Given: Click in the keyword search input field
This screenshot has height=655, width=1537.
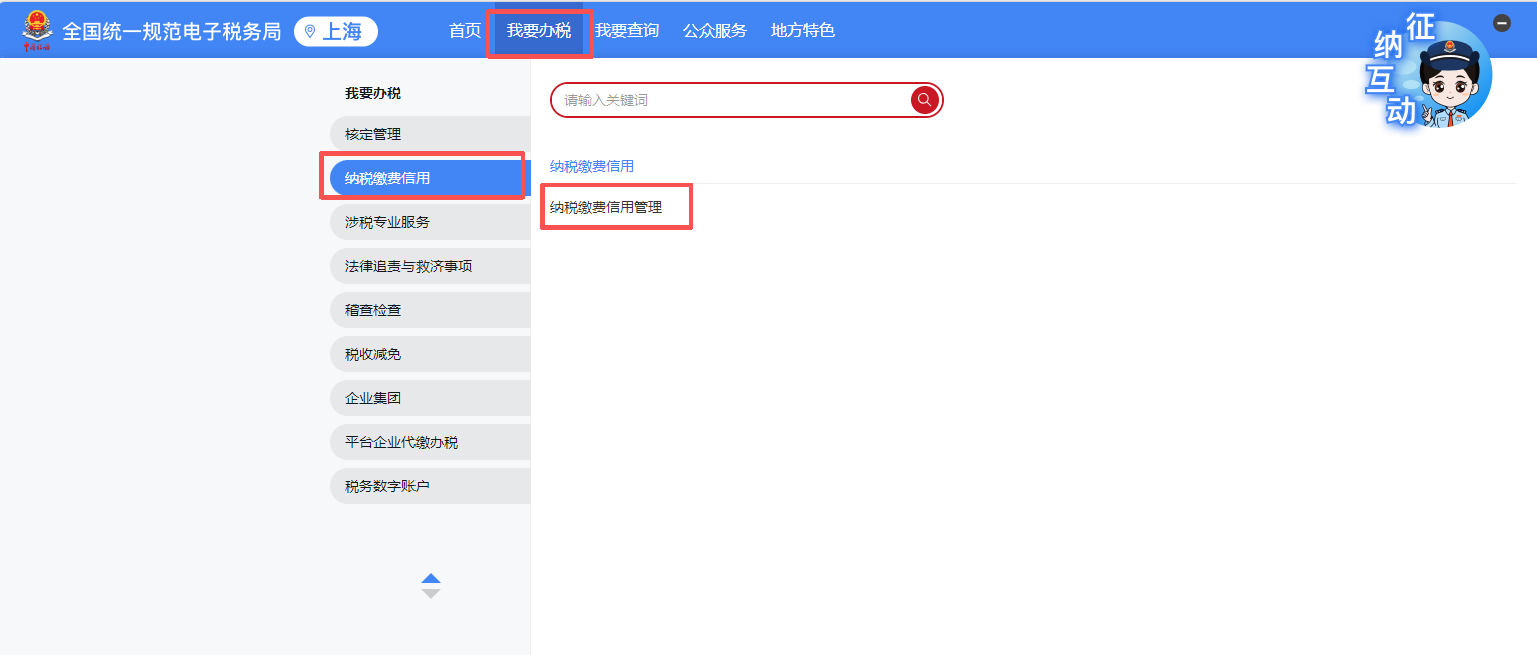Looking at the screenshot, I should tap(730, 100).
